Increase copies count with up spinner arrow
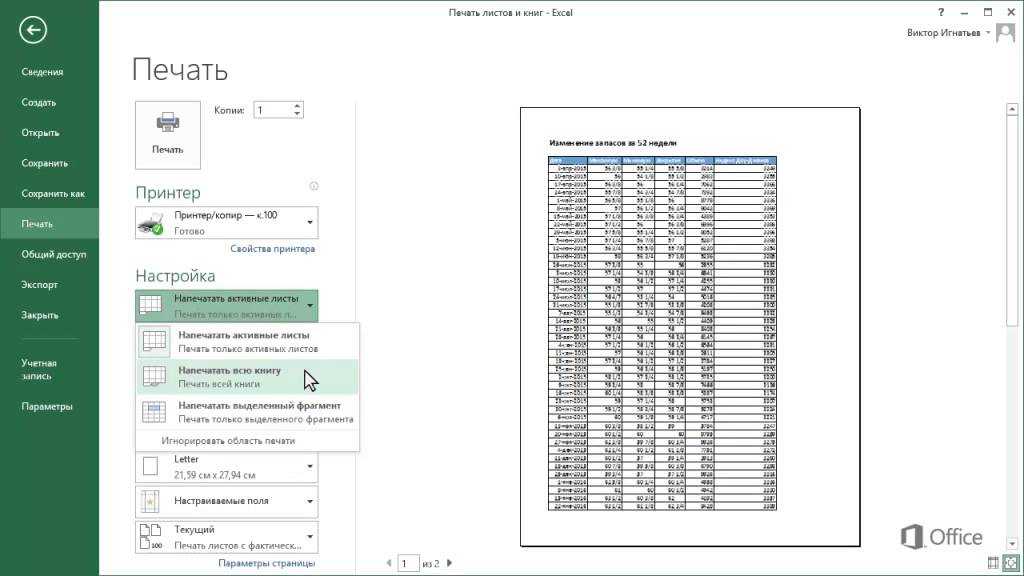Image resolution: width=1024 pixels, height=576 pixels. tap(297, 106)
